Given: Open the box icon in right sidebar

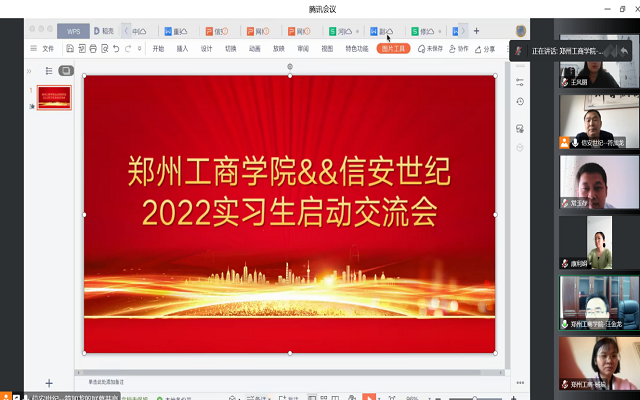Looking at the screenshot, I should tap(520, 147).
